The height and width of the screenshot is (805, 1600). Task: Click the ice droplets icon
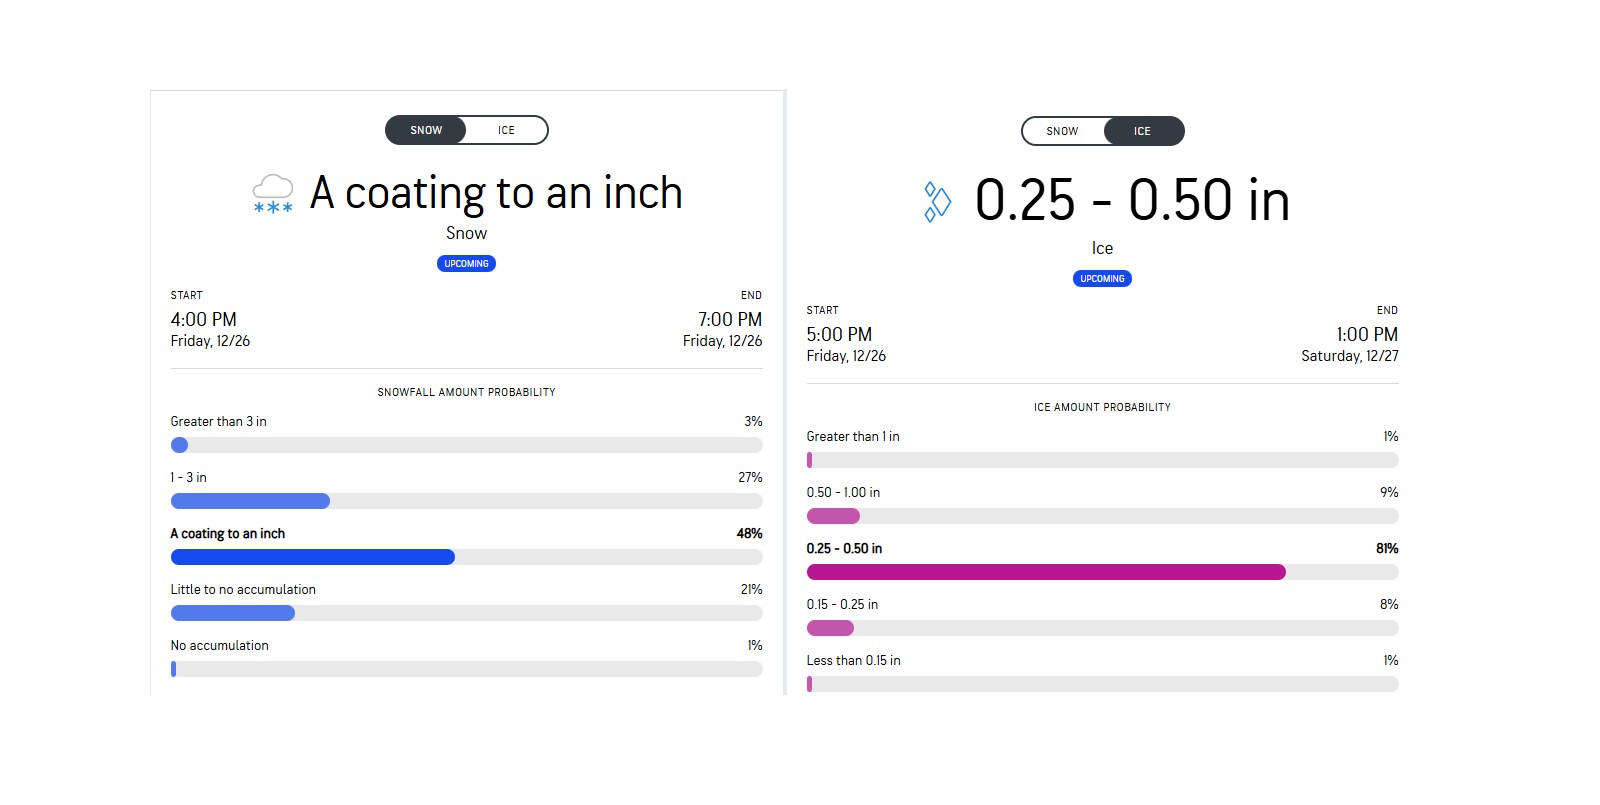[x=937, y=201]
